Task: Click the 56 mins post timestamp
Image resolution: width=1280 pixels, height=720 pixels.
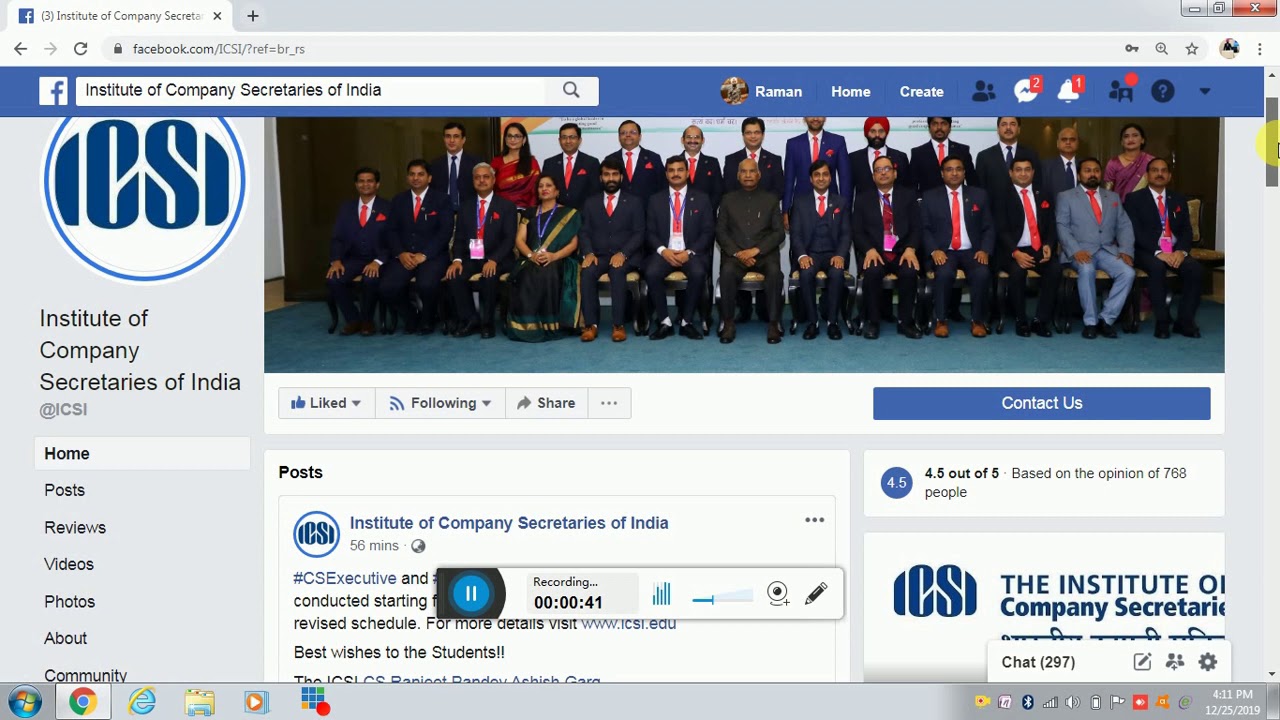Action: coord(374,546)
